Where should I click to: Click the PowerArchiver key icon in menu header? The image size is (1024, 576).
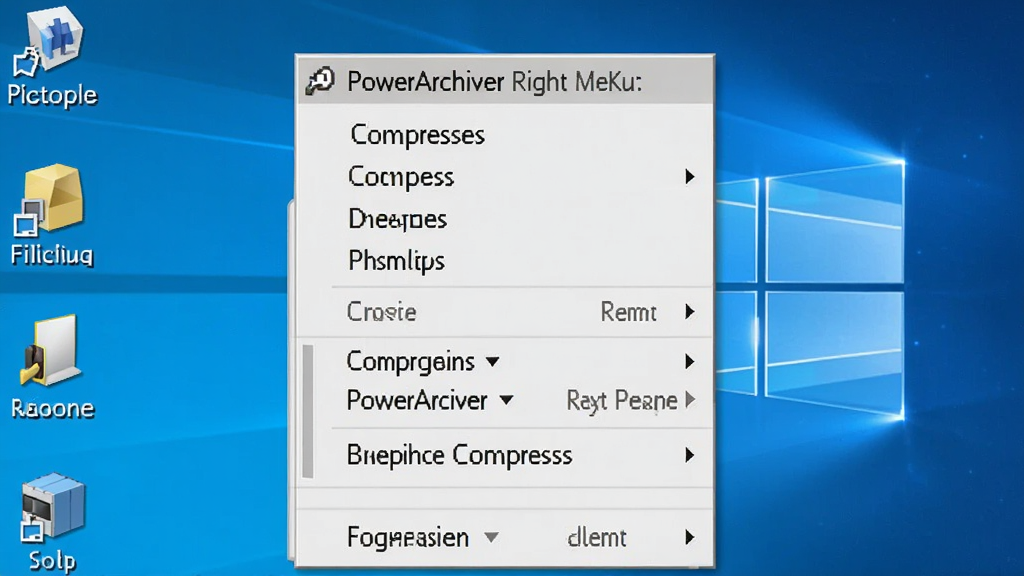click(320, 82)
